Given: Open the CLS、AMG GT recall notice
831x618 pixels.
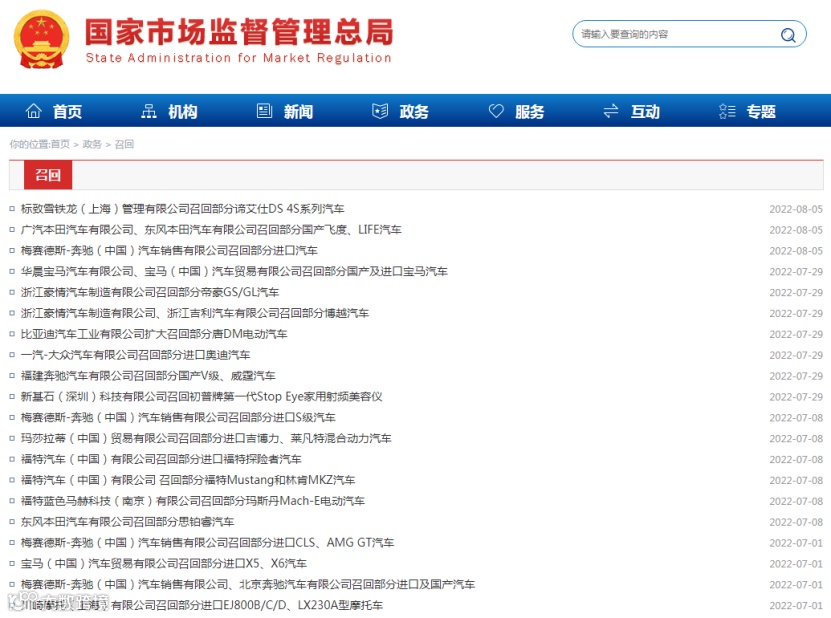Looking at the screenshot, I should coord(207,543).
